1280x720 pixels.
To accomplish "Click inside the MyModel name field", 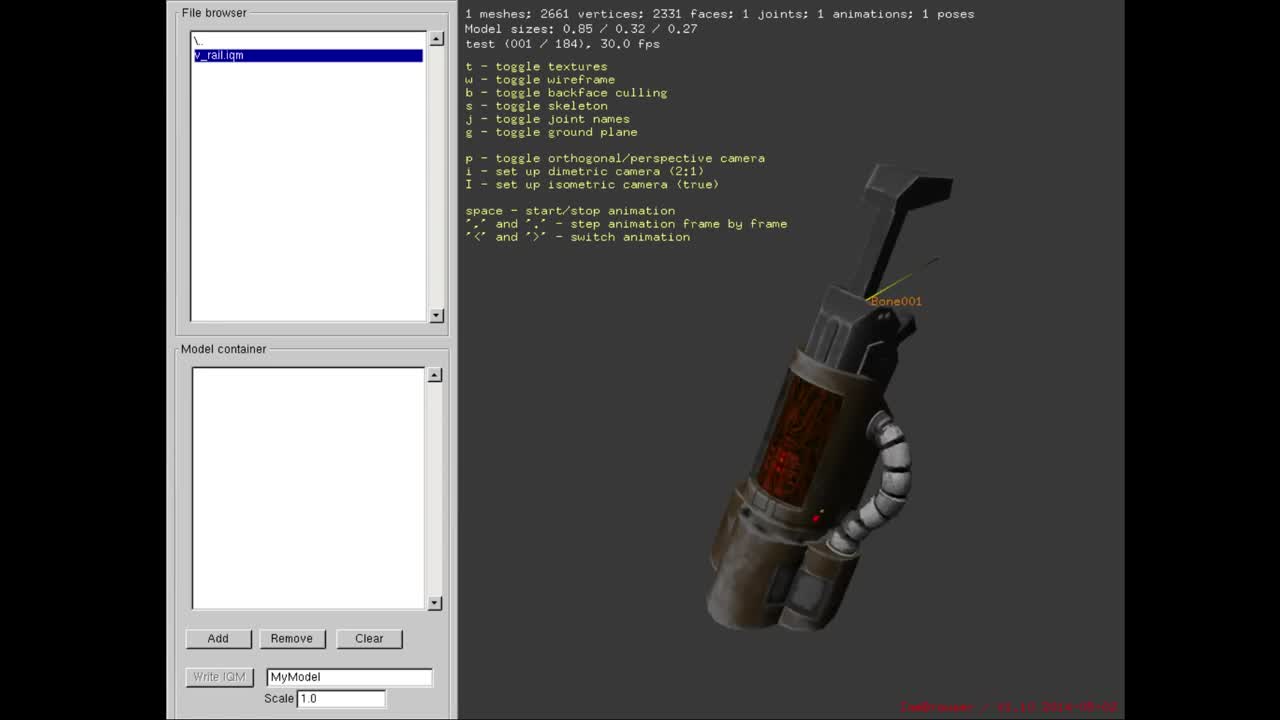I will (x=348, y=677).
